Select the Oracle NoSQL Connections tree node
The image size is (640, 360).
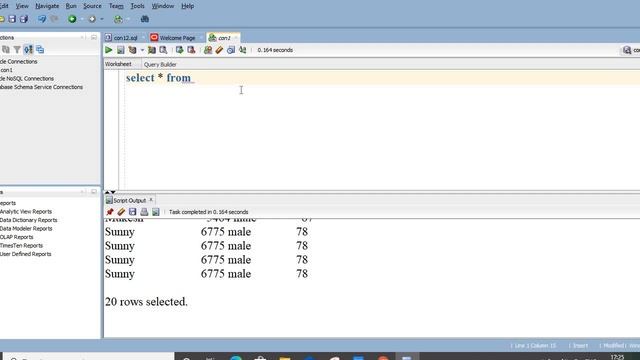[27, 78]
